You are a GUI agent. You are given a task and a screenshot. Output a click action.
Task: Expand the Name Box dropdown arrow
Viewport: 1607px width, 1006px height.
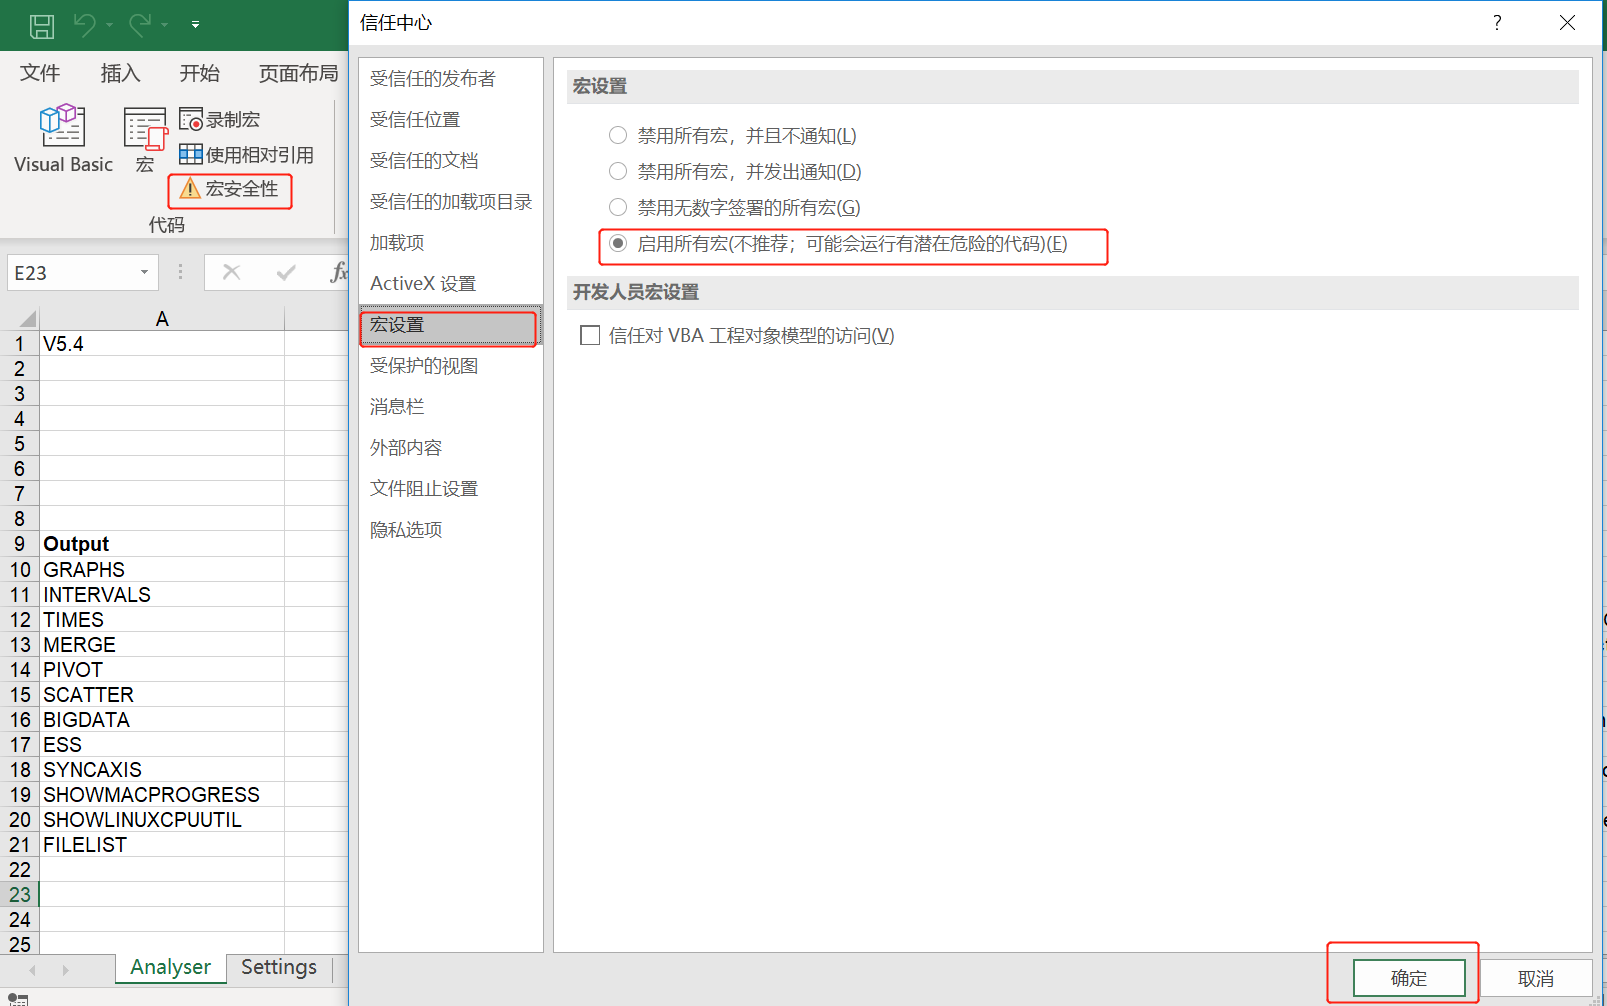click(145, 273)
